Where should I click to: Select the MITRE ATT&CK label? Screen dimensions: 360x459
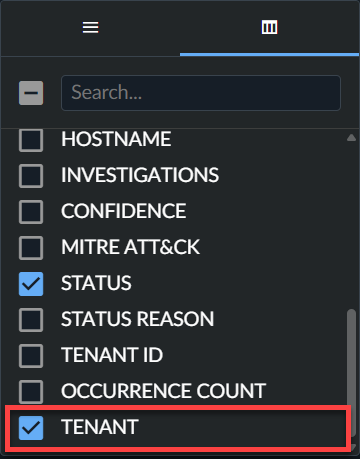point(130,247)
